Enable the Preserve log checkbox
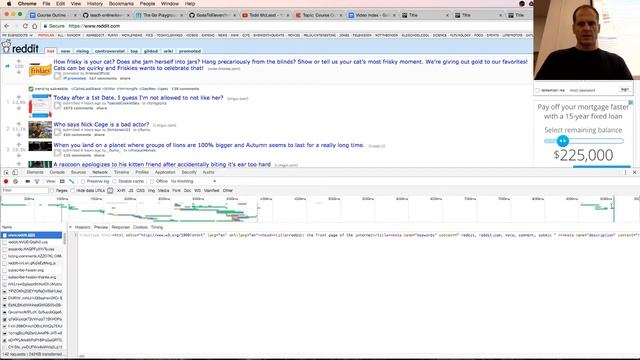Viewport: 640px width, 360px height. 83,181
